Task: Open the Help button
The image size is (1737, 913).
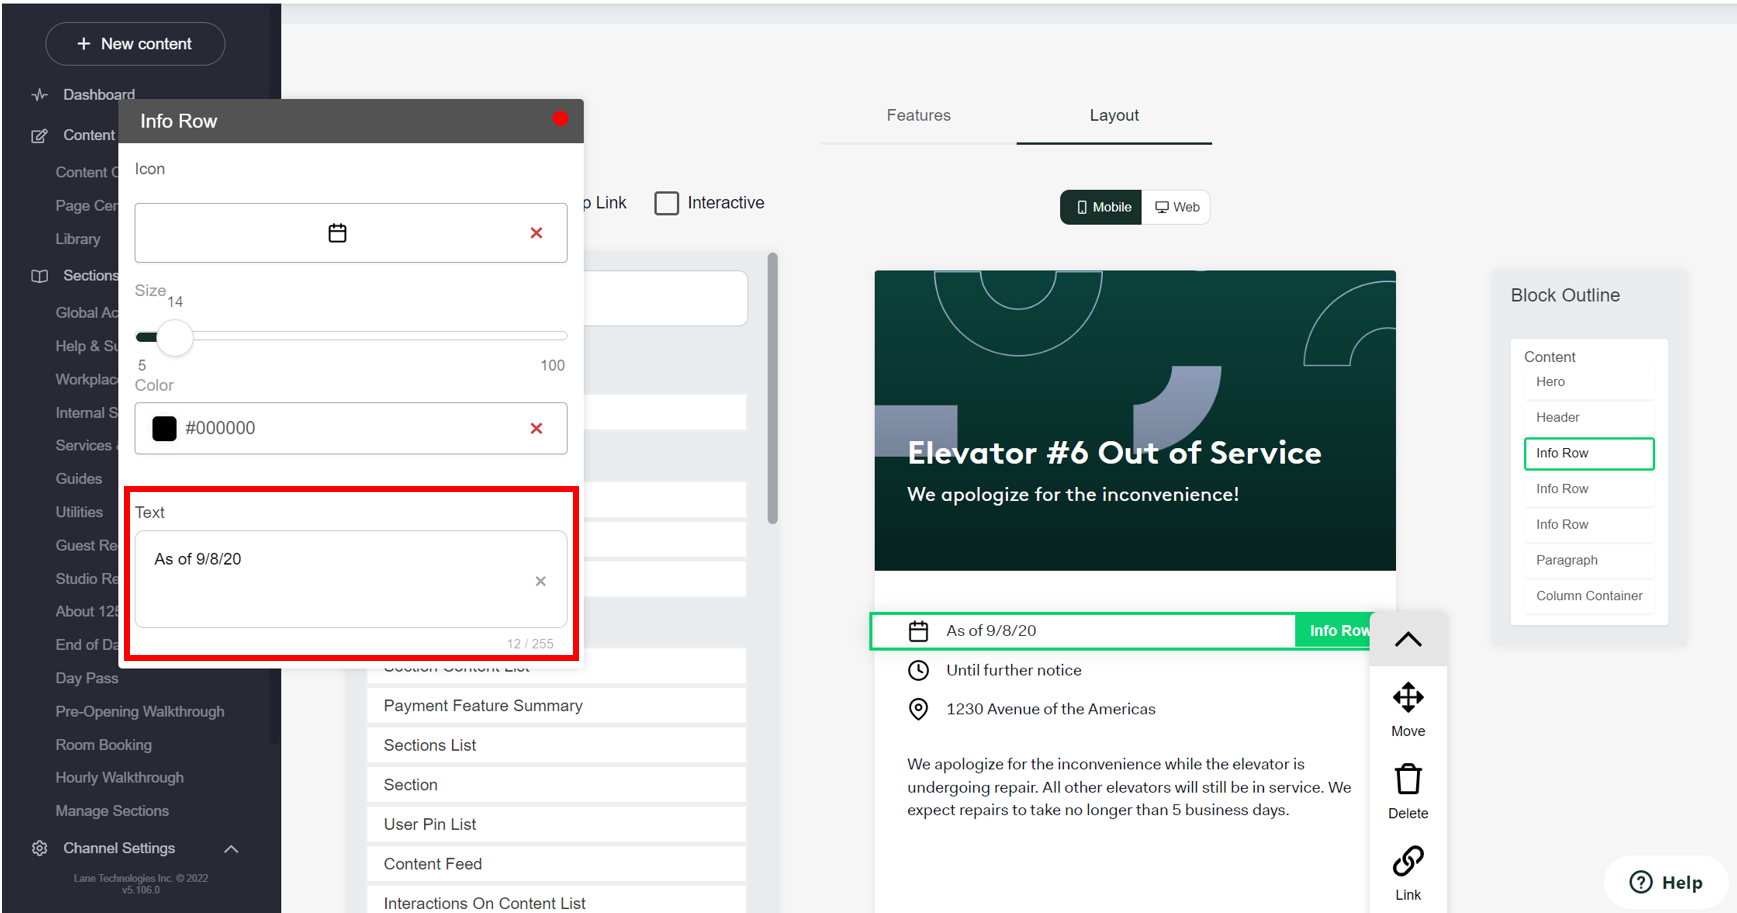Action: 1665,882
